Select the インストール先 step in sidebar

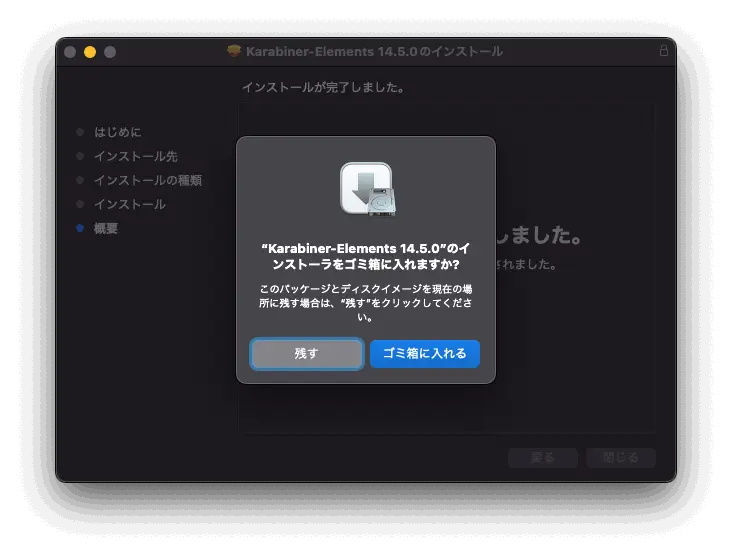pos(136,156)
